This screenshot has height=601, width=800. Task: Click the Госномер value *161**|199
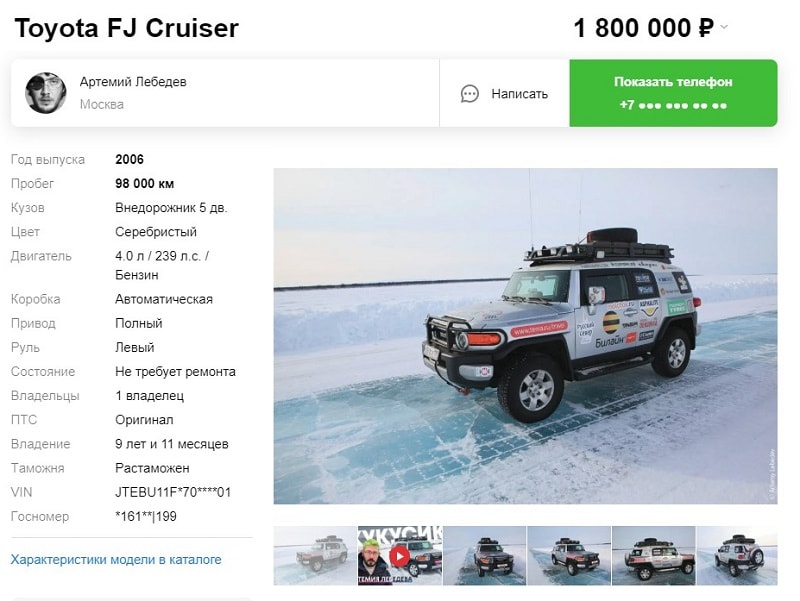coord(146,516)
